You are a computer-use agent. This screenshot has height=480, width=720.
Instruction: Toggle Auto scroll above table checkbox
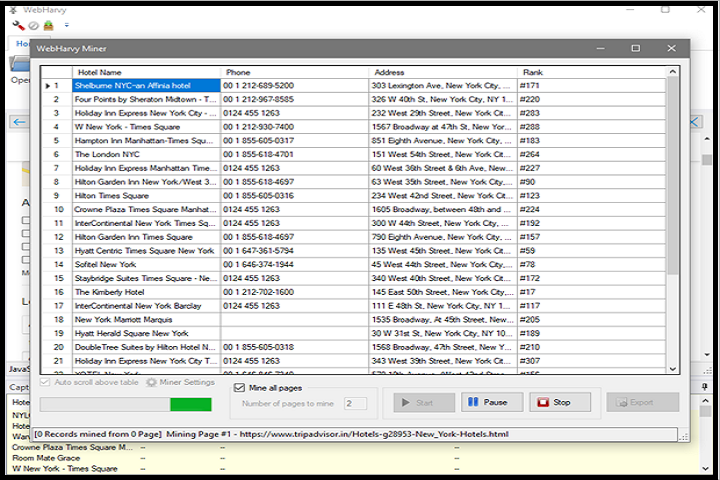pos(46,382)
